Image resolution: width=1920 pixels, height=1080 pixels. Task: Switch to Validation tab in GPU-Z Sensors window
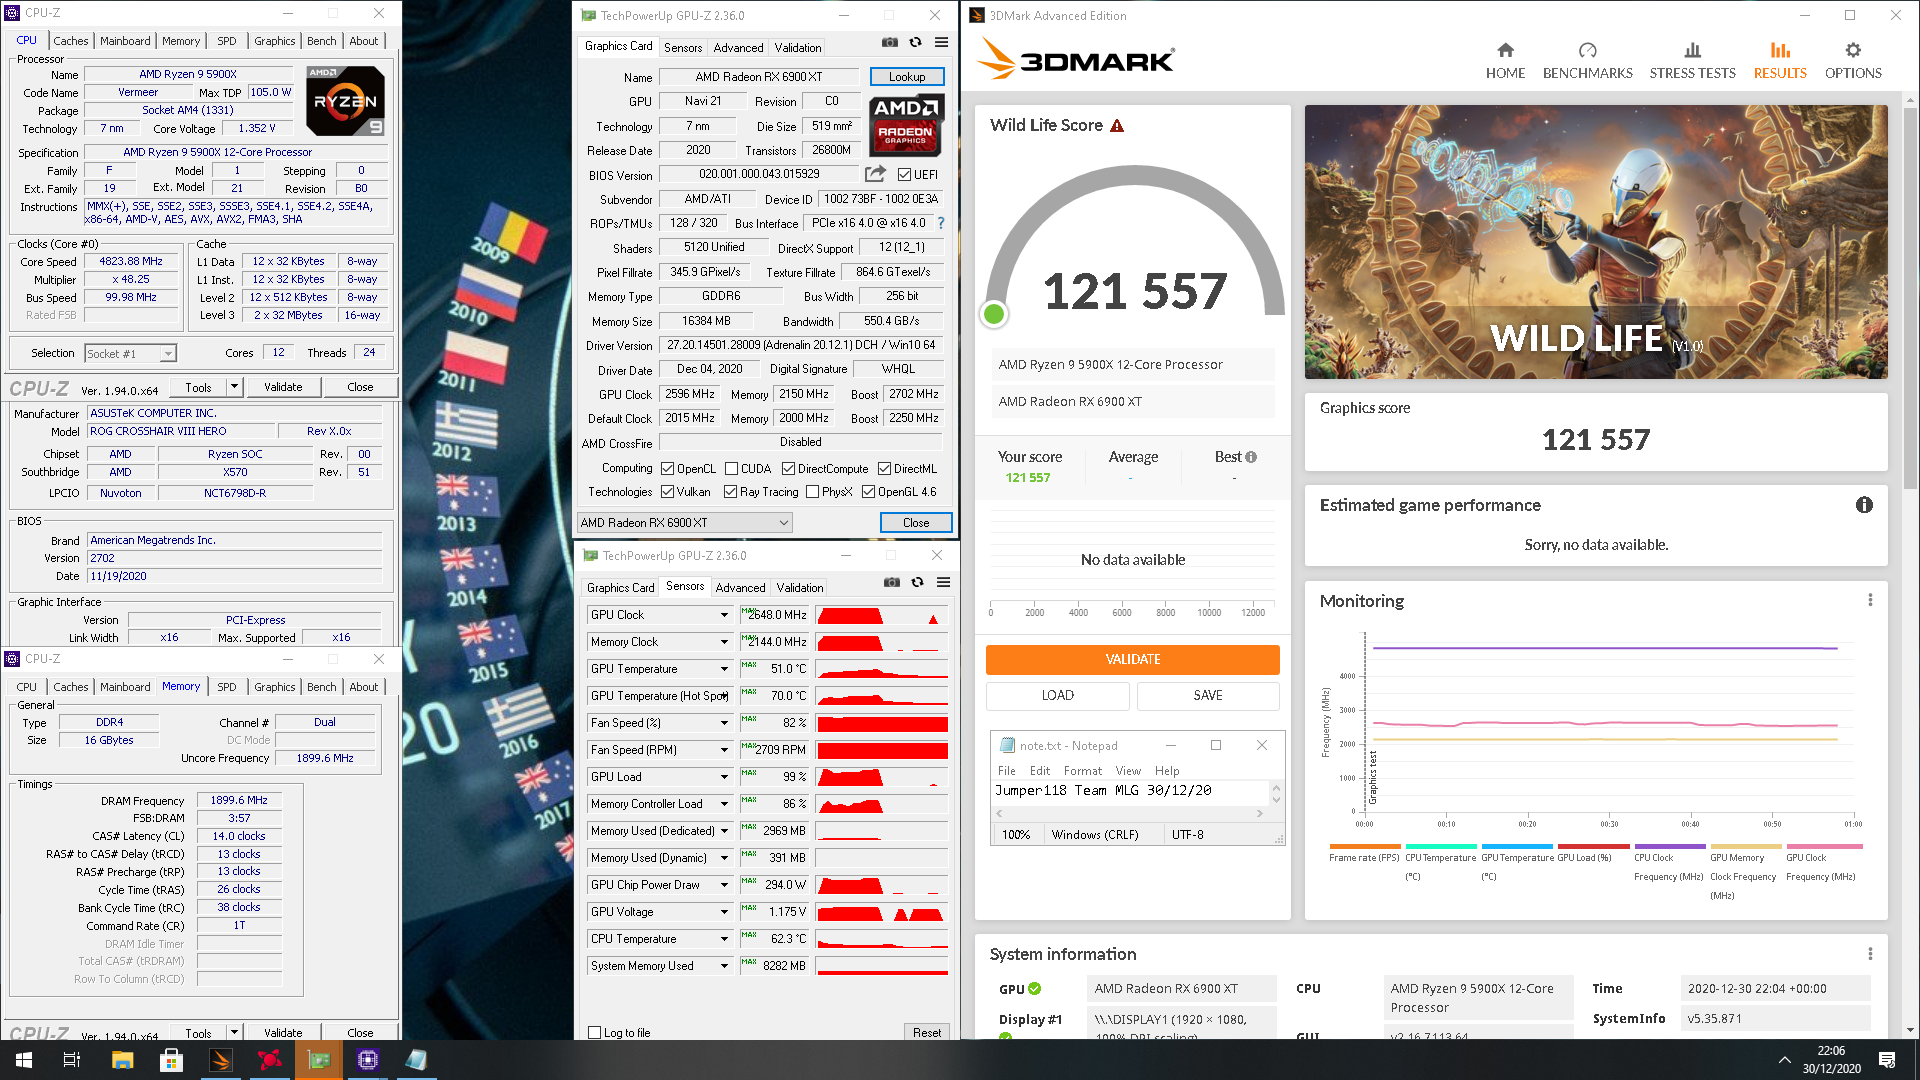point(800,588)
